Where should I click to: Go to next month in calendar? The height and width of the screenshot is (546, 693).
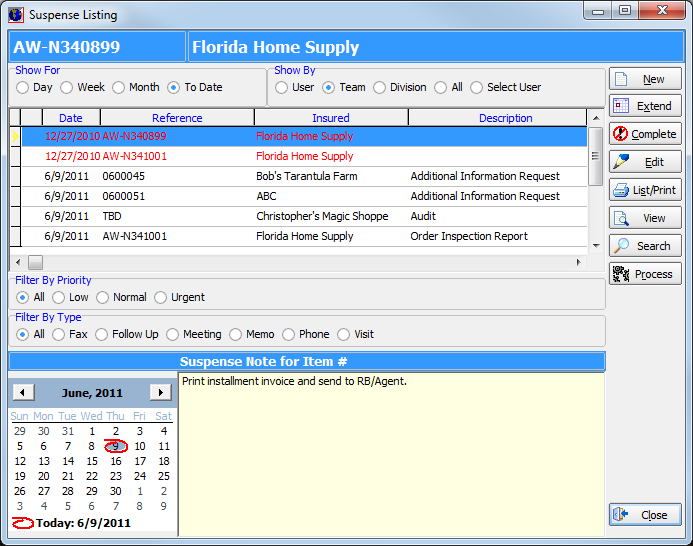tap(159, 392)
